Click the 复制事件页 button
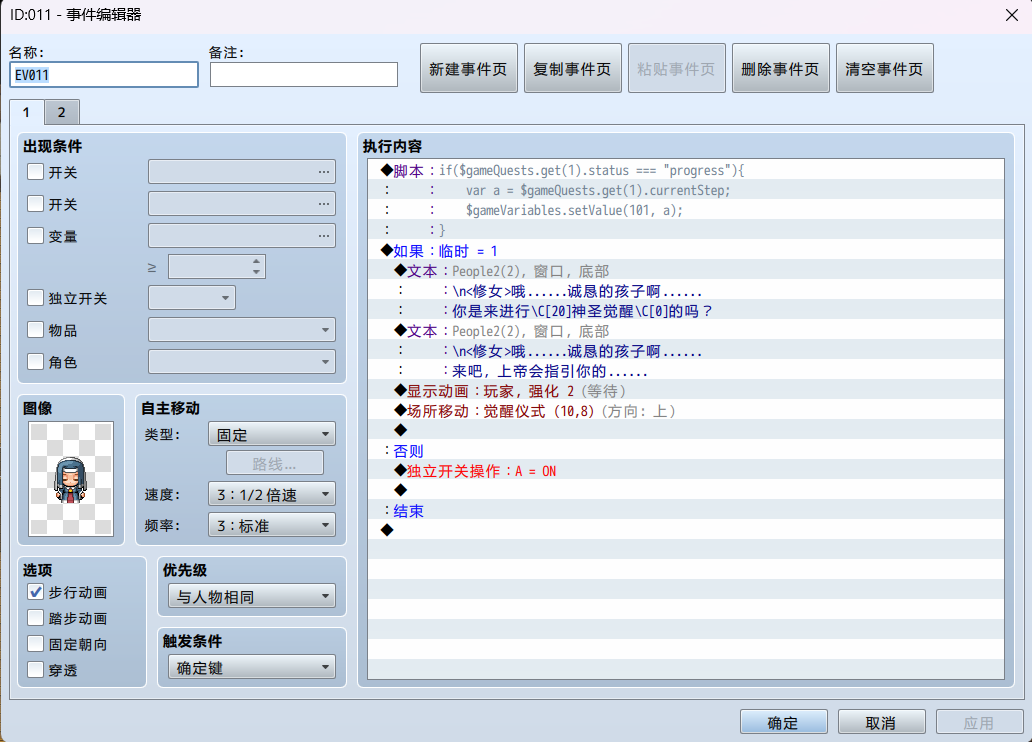Viewport: 1032px width, 742px height. (x=573, y=68)
